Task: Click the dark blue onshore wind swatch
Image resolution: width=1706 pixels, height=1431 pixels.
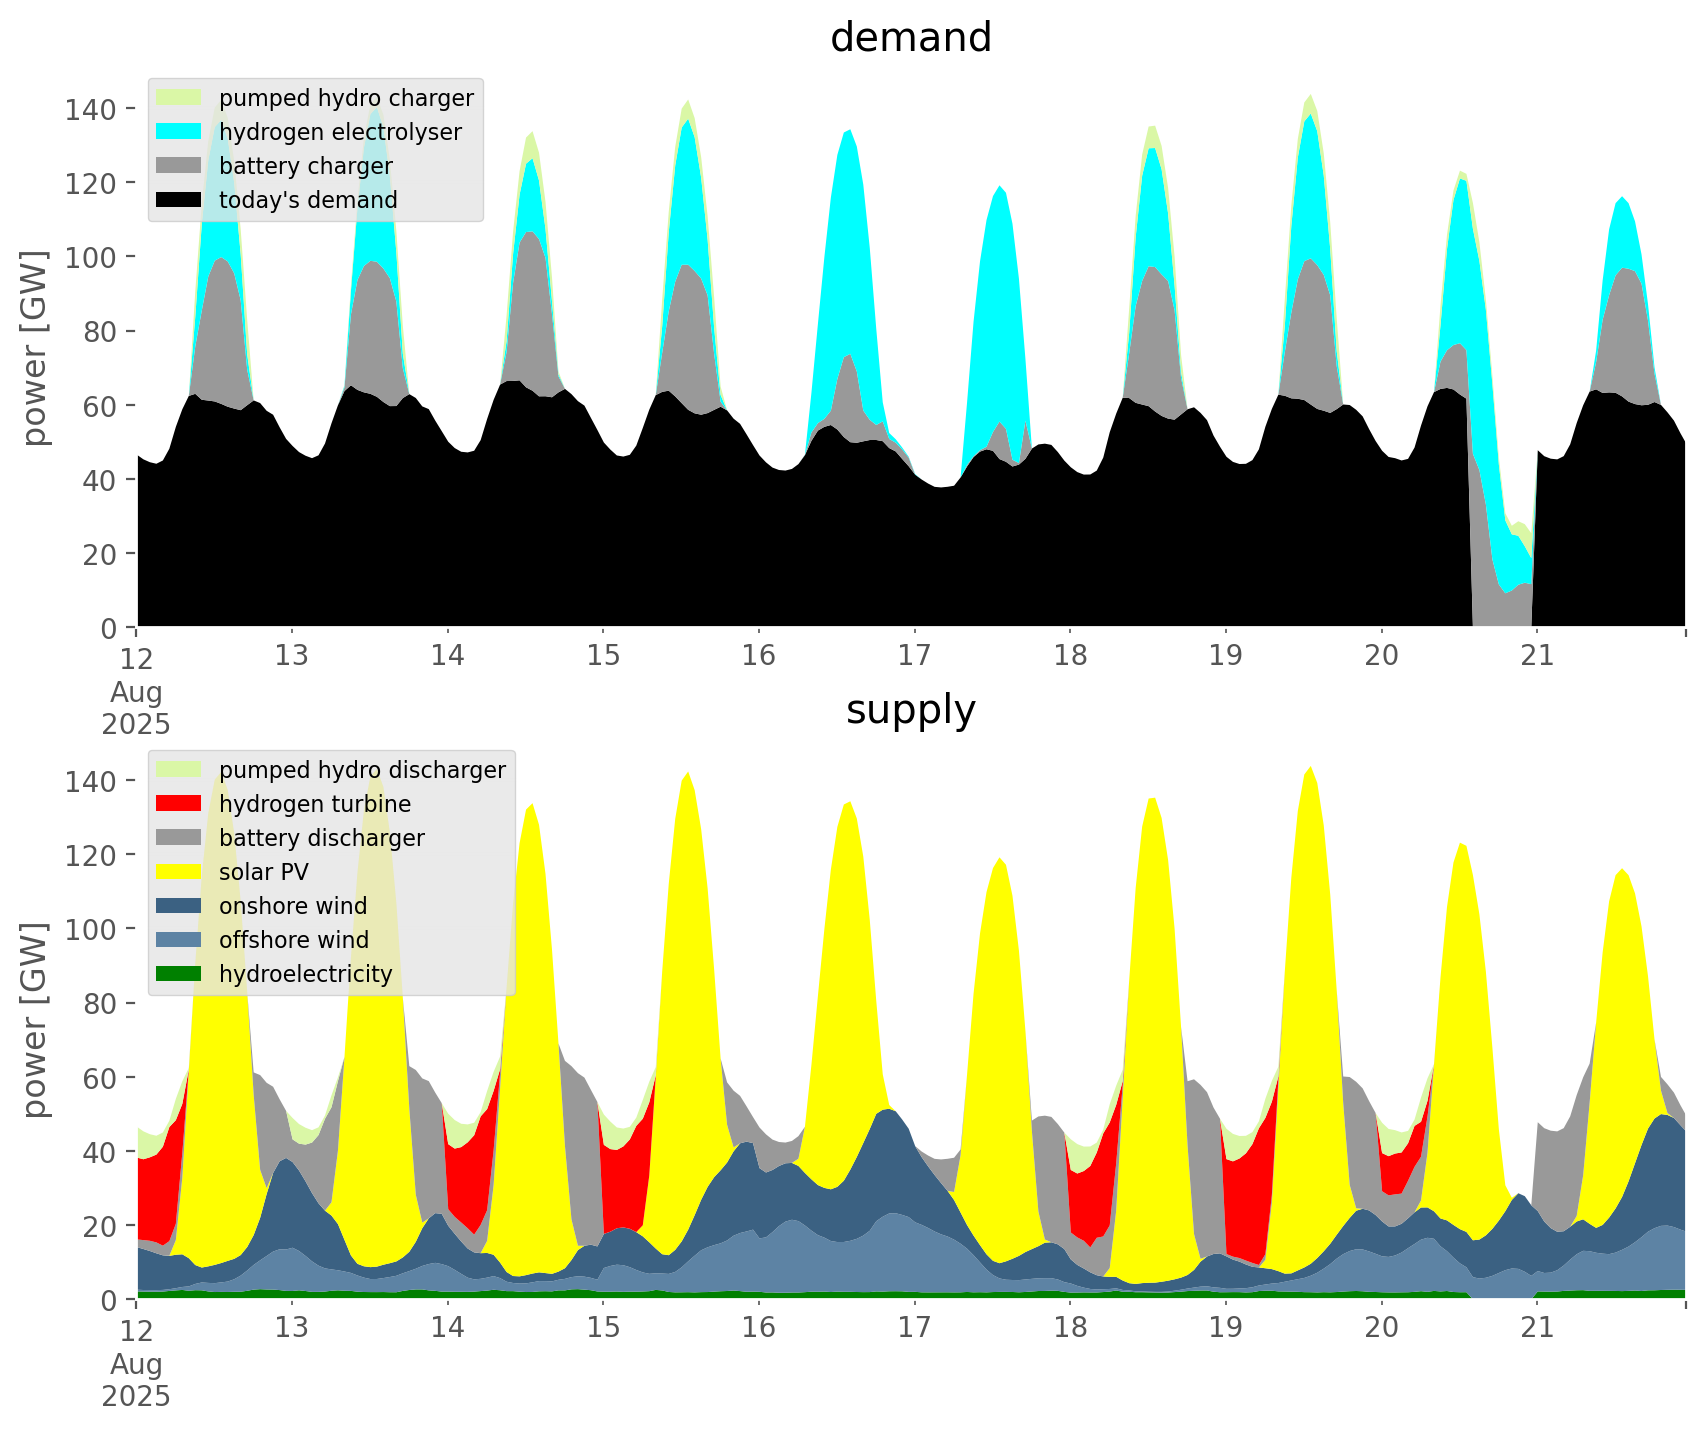Action: tap(179, 906)
